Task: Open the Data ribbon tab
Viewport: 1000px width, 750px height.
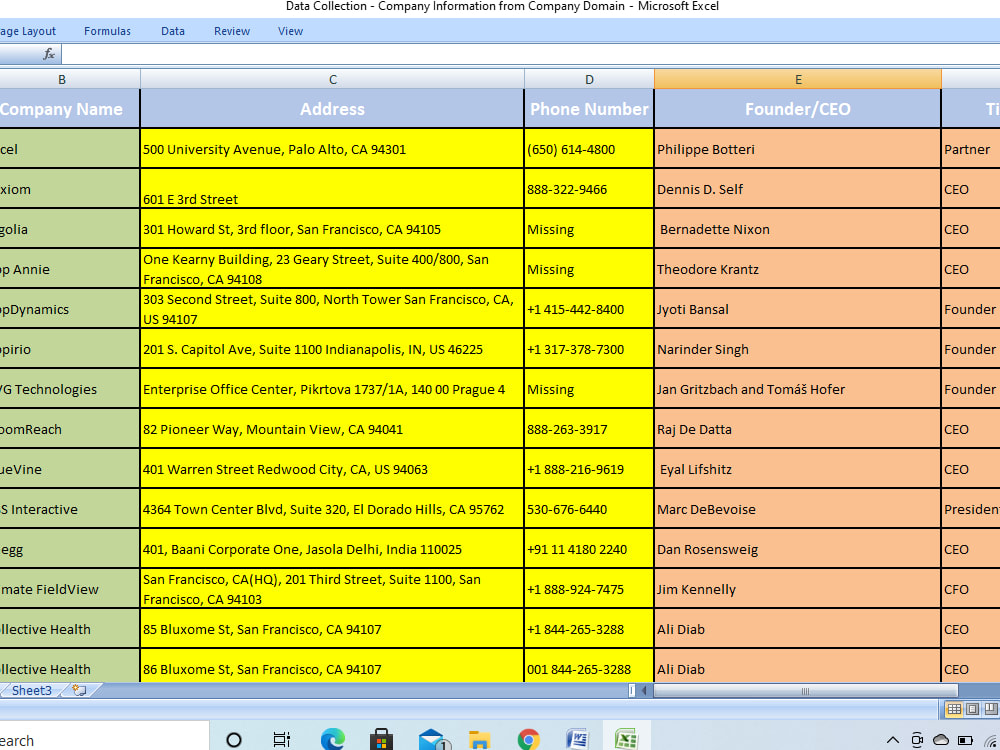Action: point(173,31)
